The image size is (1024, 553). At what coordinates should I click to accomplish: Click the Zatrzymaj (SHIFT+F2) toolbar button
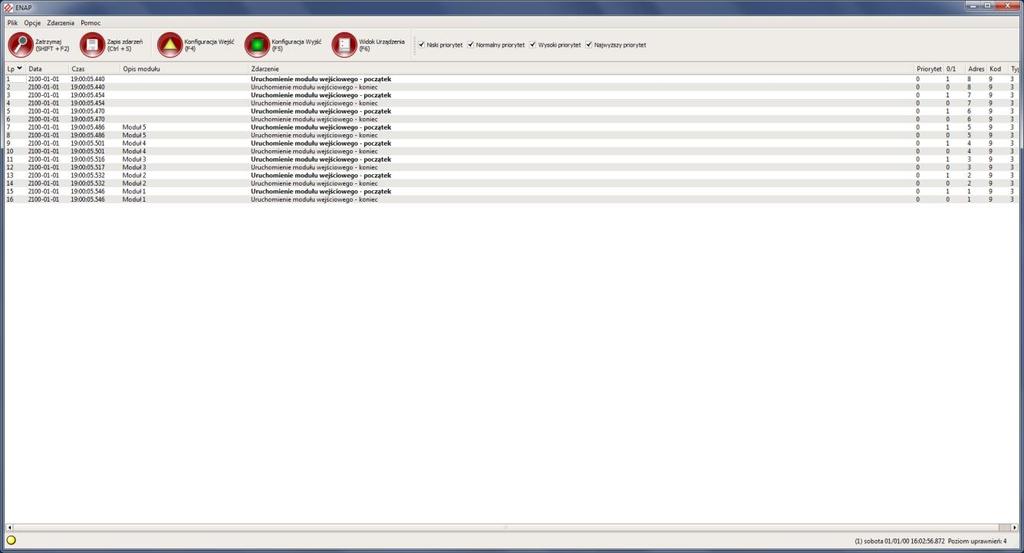click(x=38, y=45)
